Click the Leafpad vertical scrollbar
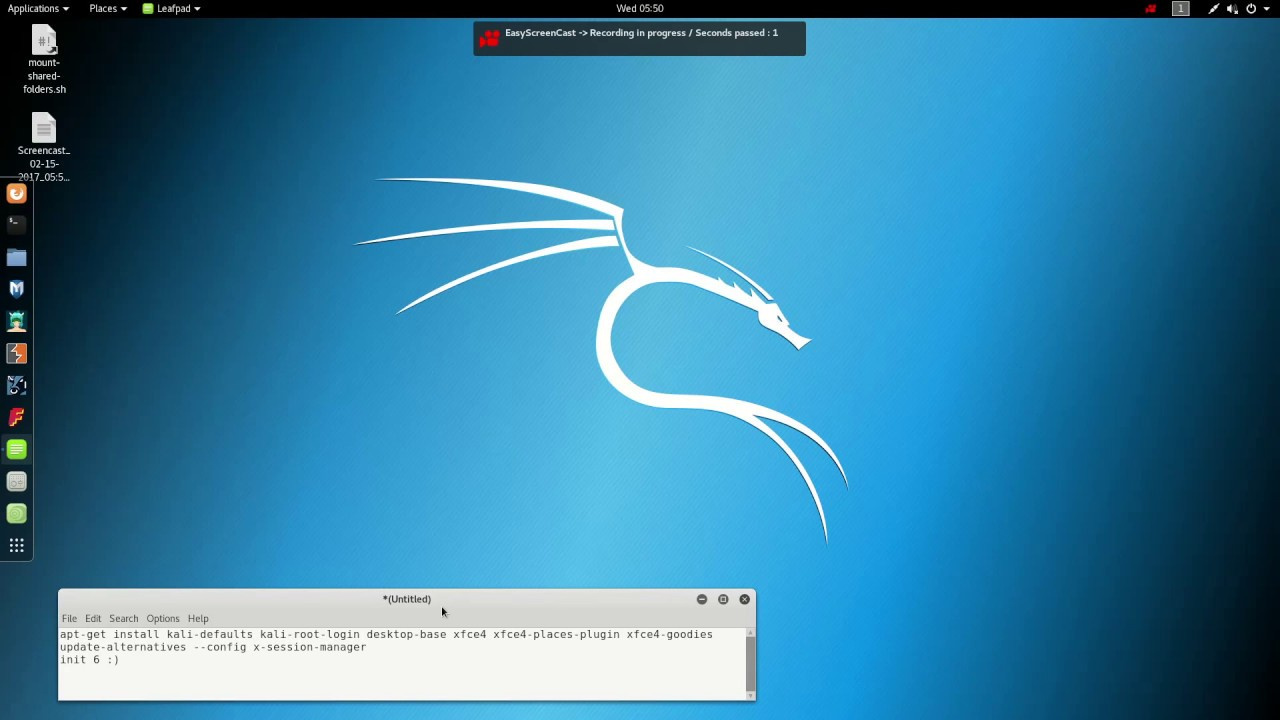Image resolution: width=1280 pixels, height=720 pixels. tap(750, 663)
